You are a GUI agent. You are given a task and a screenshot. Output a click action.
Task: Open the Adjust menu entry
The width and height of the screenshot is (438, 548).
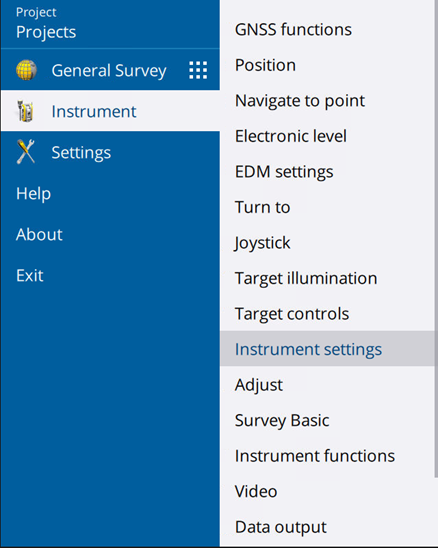point(259,385)
